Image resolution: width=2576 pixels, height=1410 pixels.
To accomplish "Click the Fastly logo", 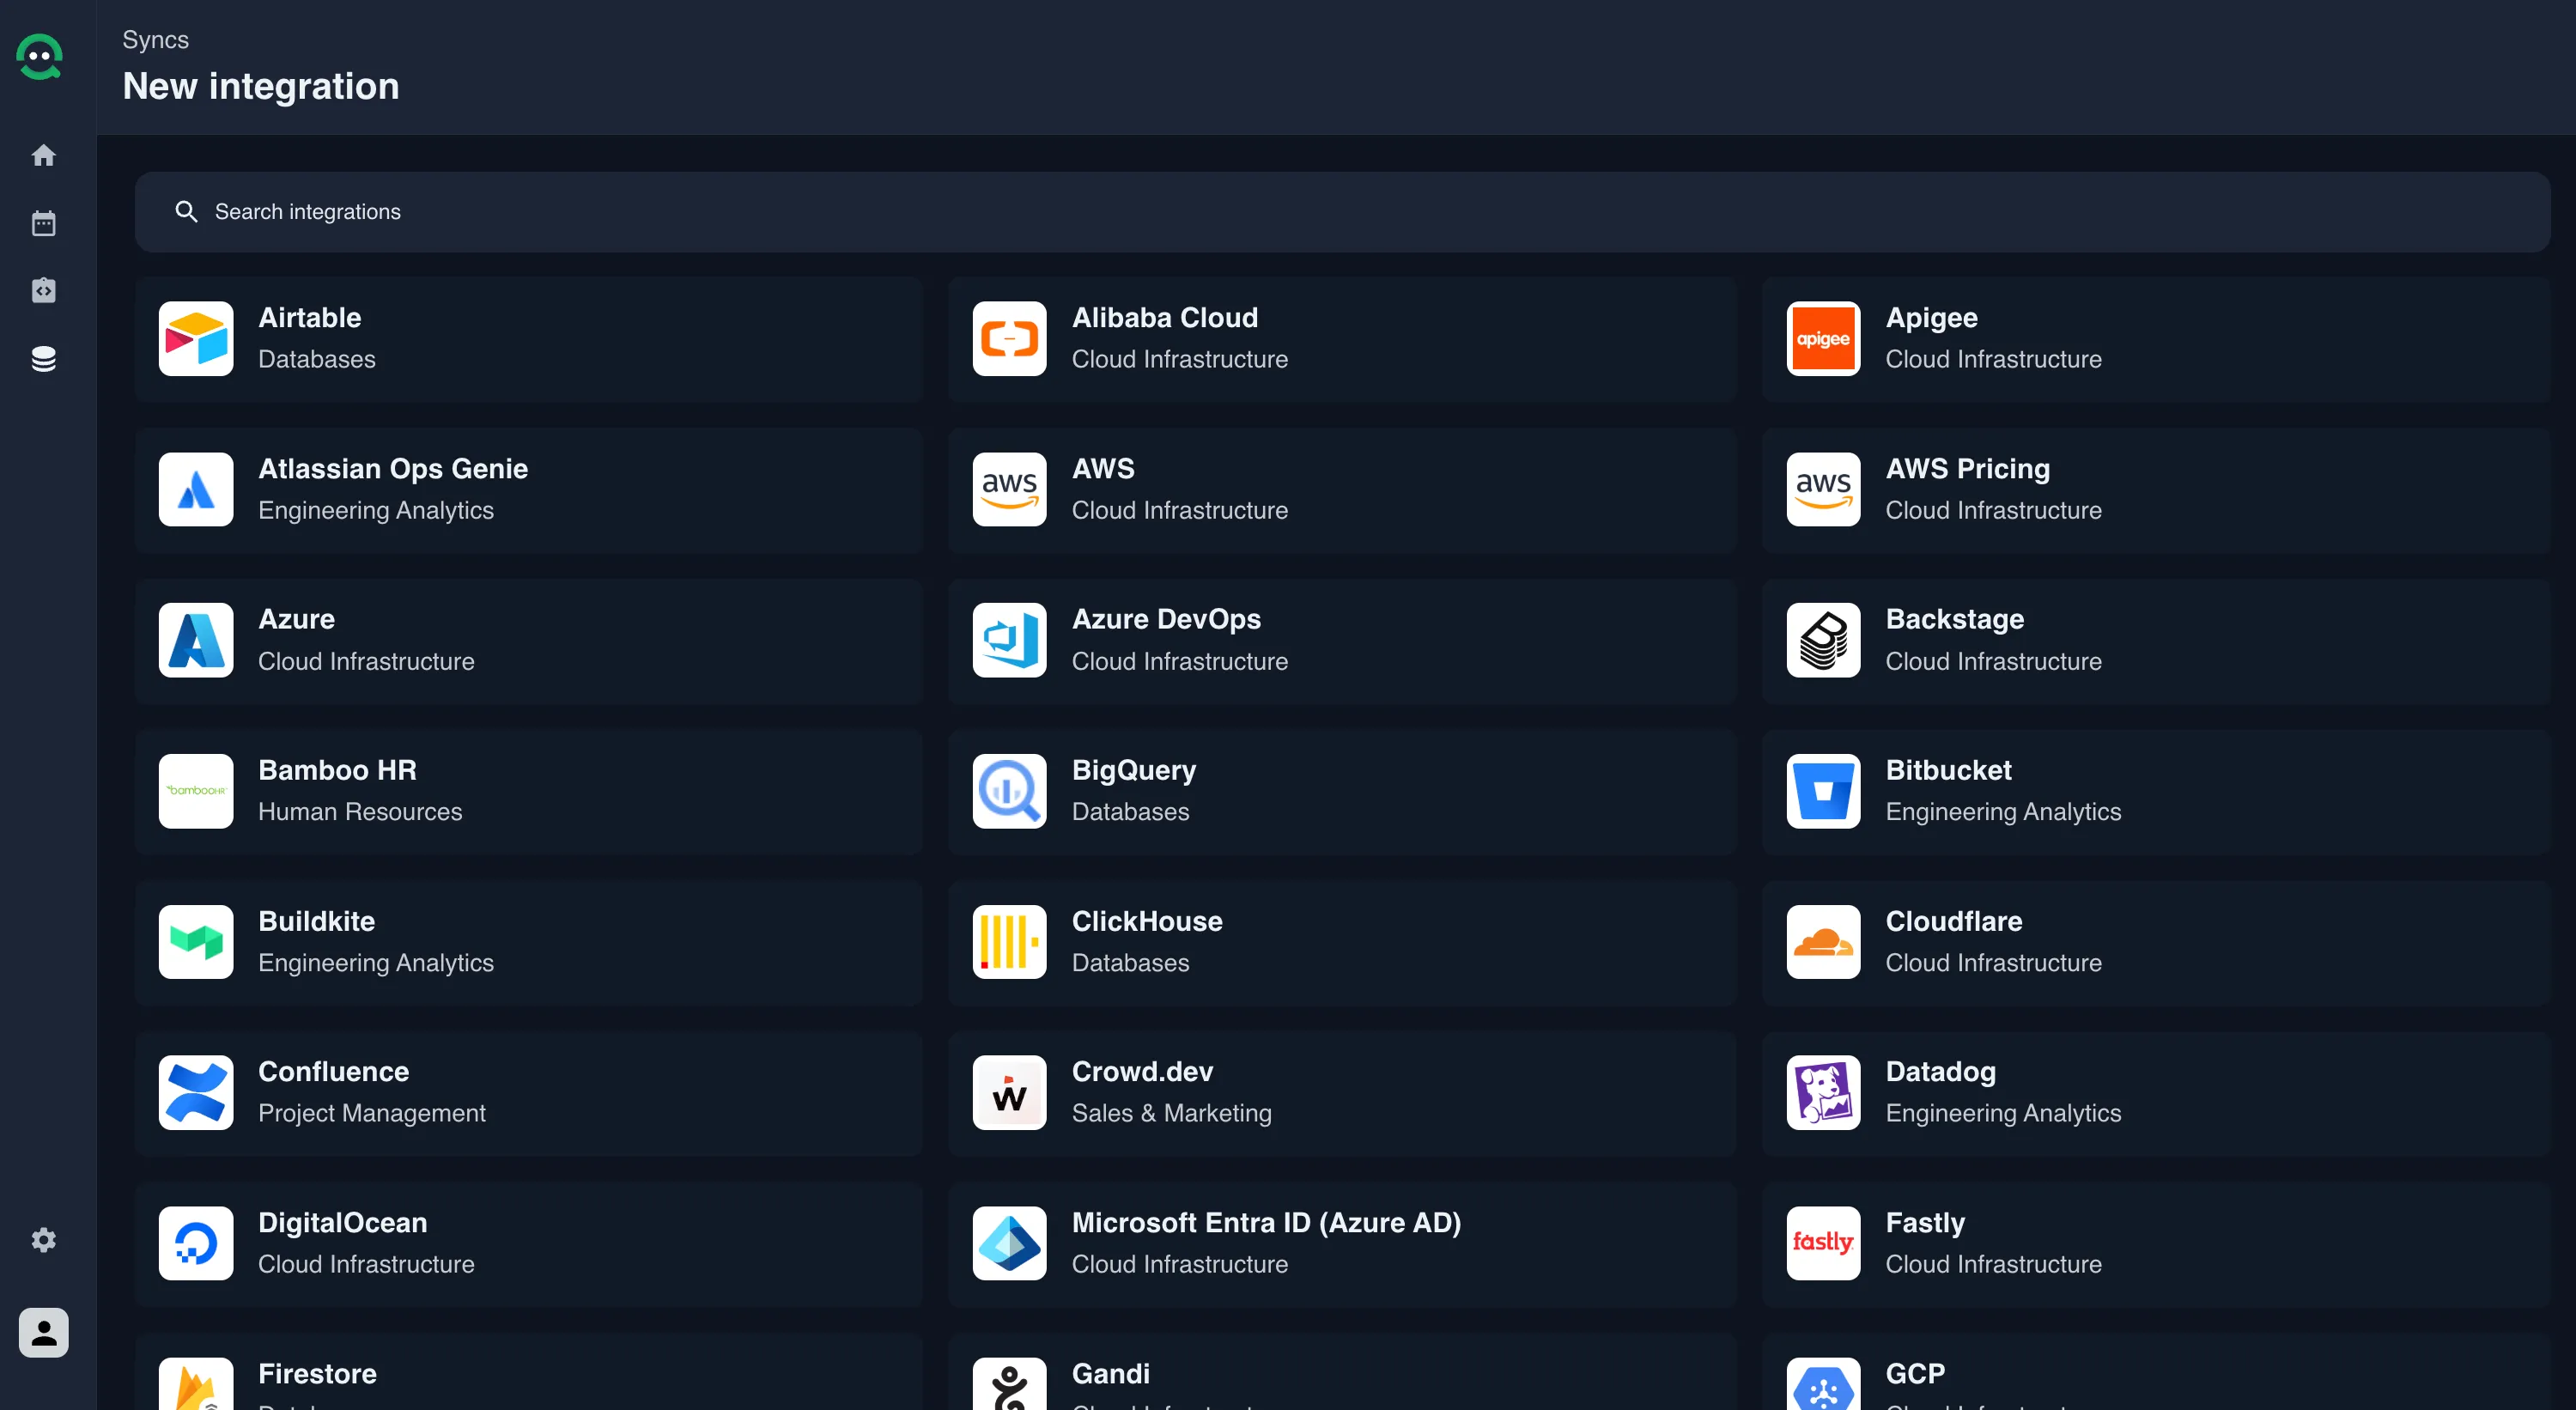I will (x=1823, y=1243).
